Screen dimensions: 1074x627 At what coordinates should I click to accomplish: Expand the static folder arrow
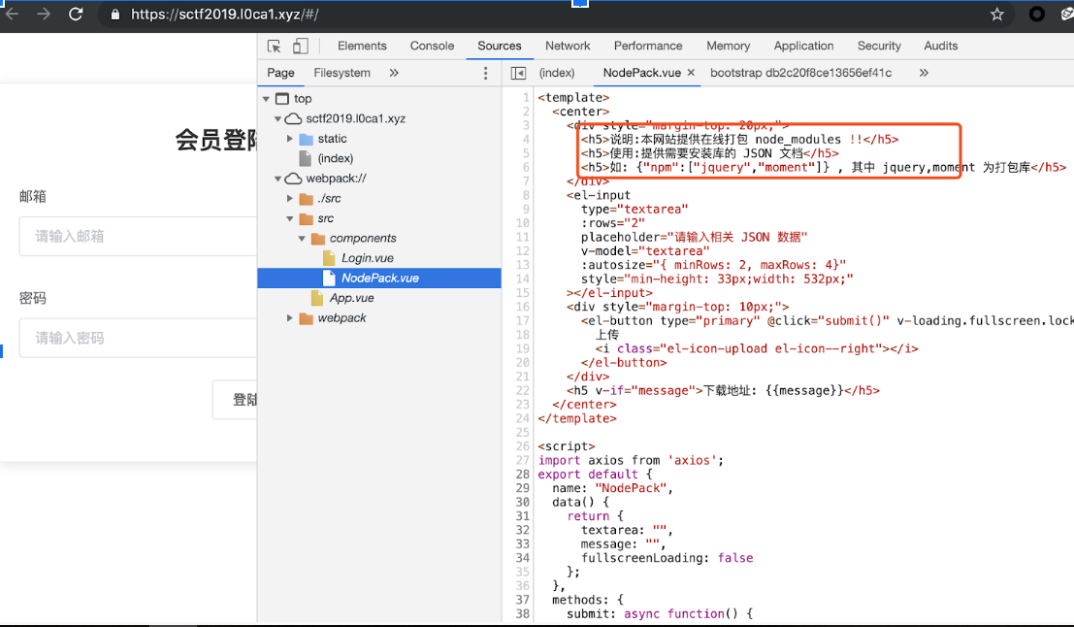[290, 138]
